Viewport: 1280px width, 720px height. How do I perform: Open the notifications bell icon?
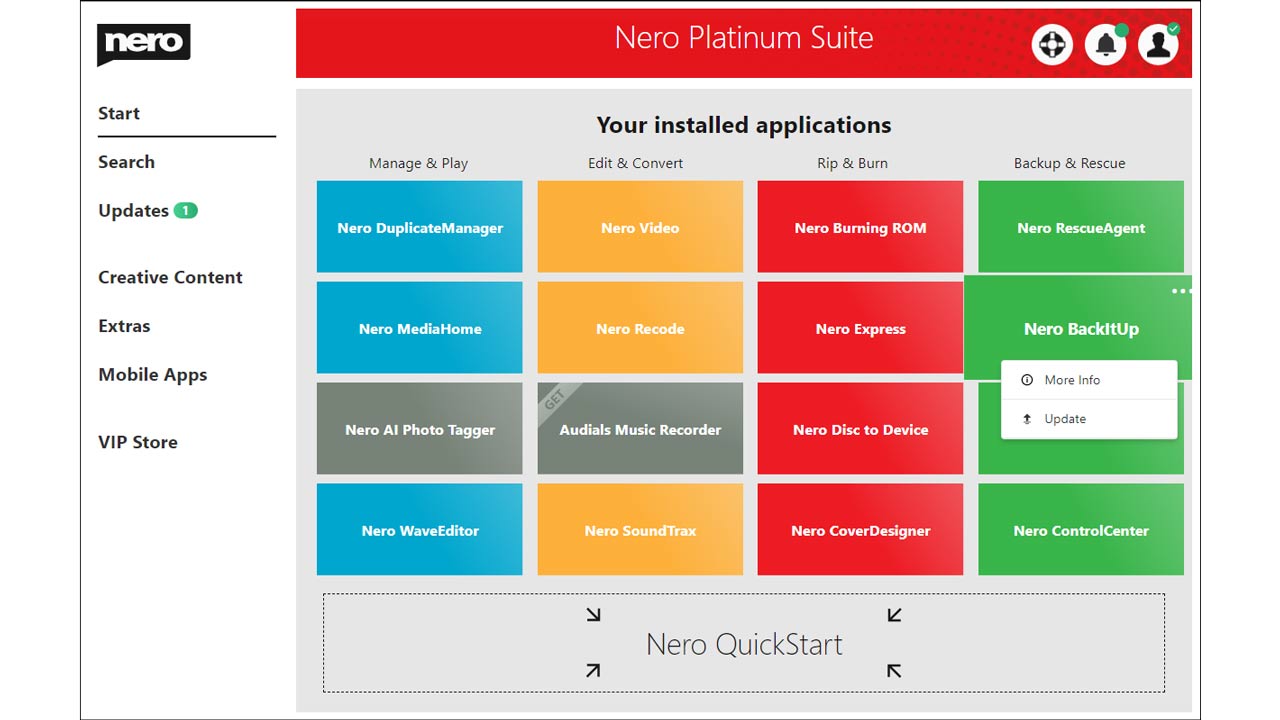[x=1105, y=45]
